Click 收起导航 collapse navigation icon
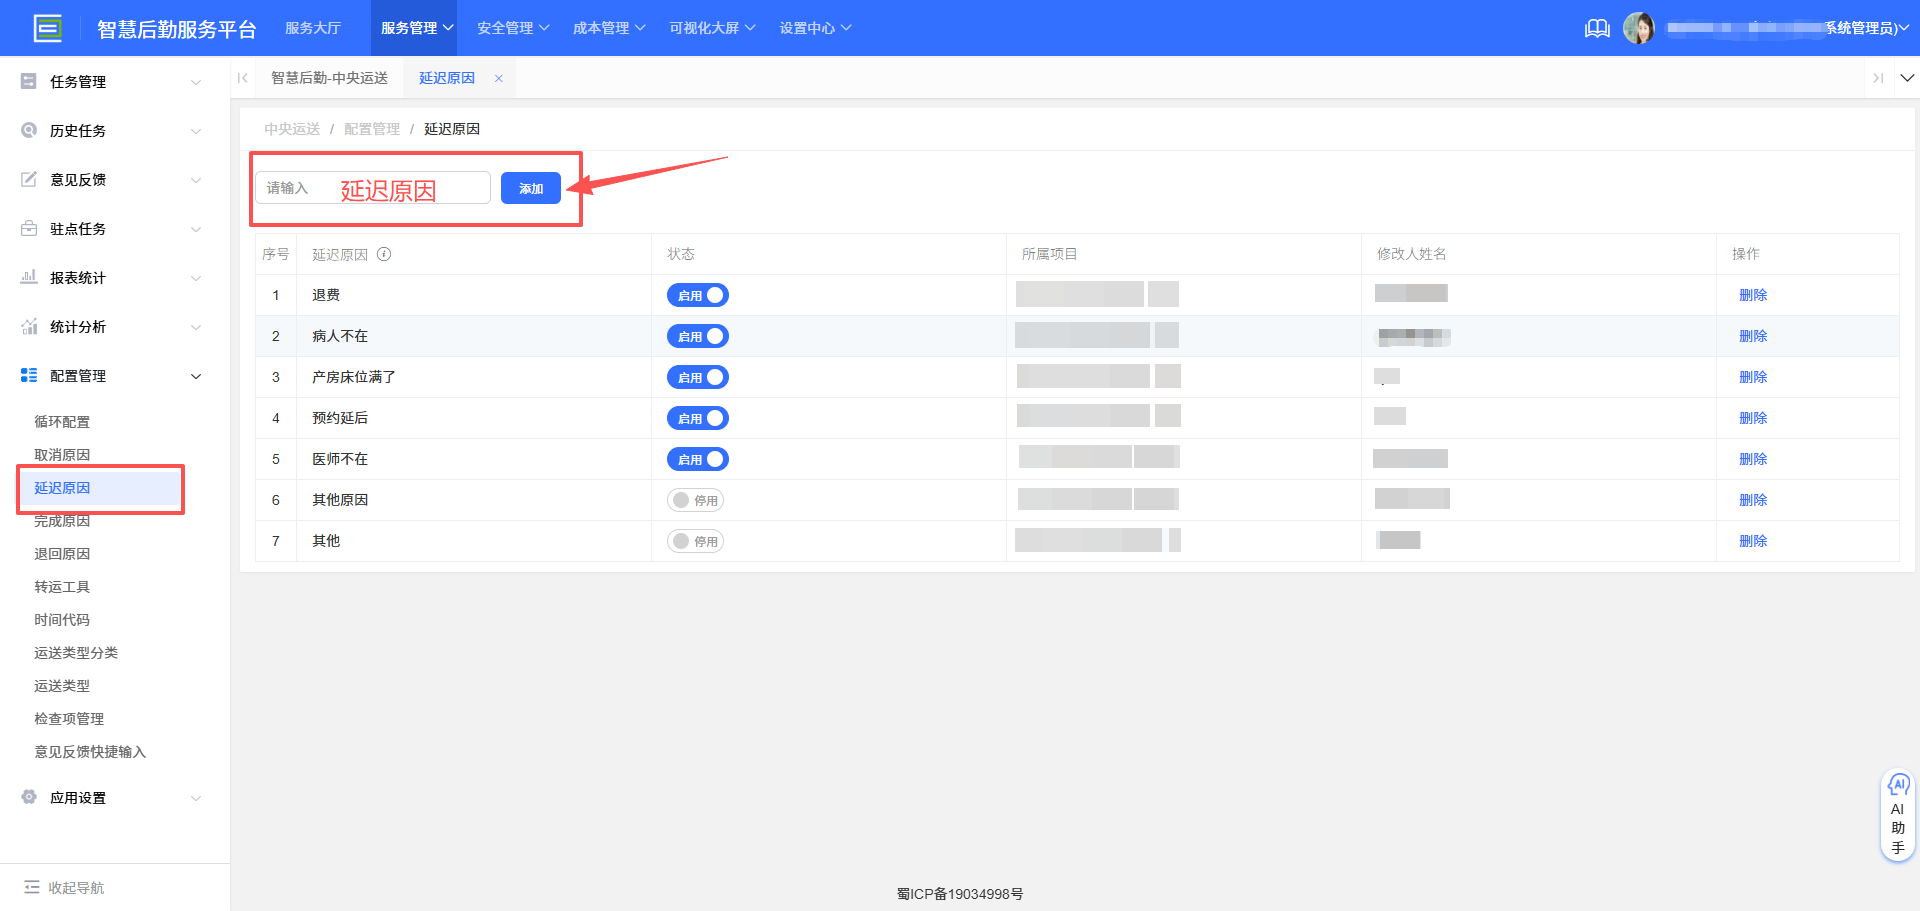Image resolution: width=1920 pixels, height=911 pixels. pos(32,887)
